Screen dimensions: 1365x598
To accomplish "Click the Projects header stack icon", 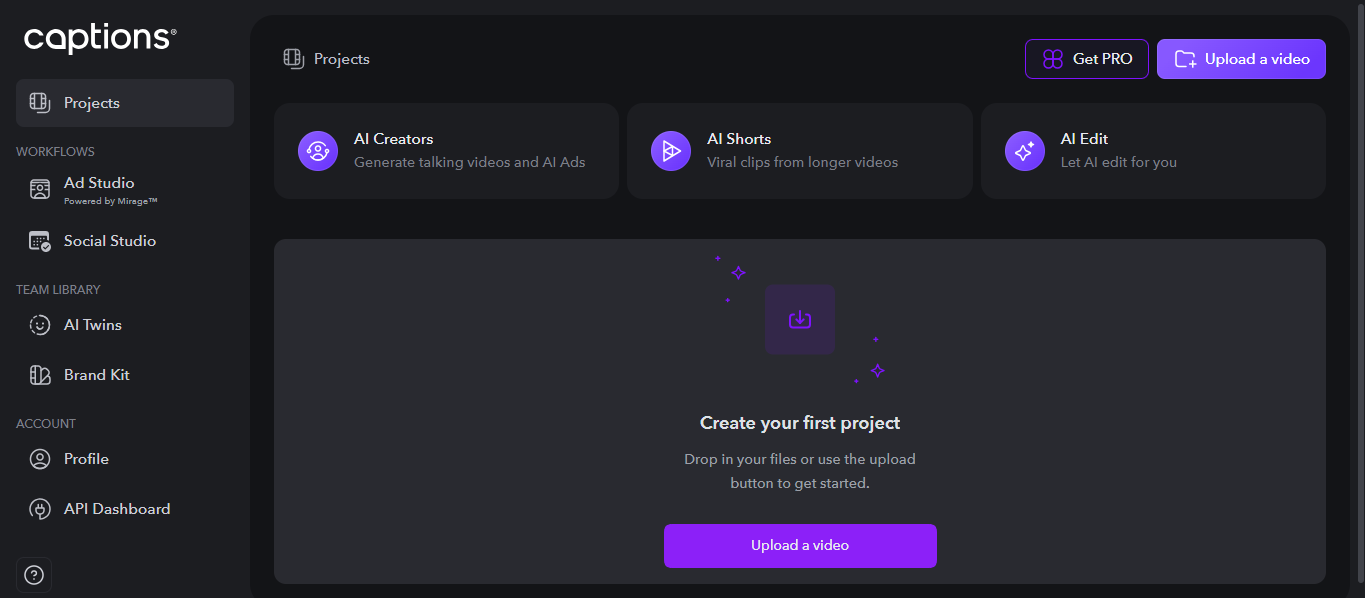I will pyautogui.click(x=292, y=59).
